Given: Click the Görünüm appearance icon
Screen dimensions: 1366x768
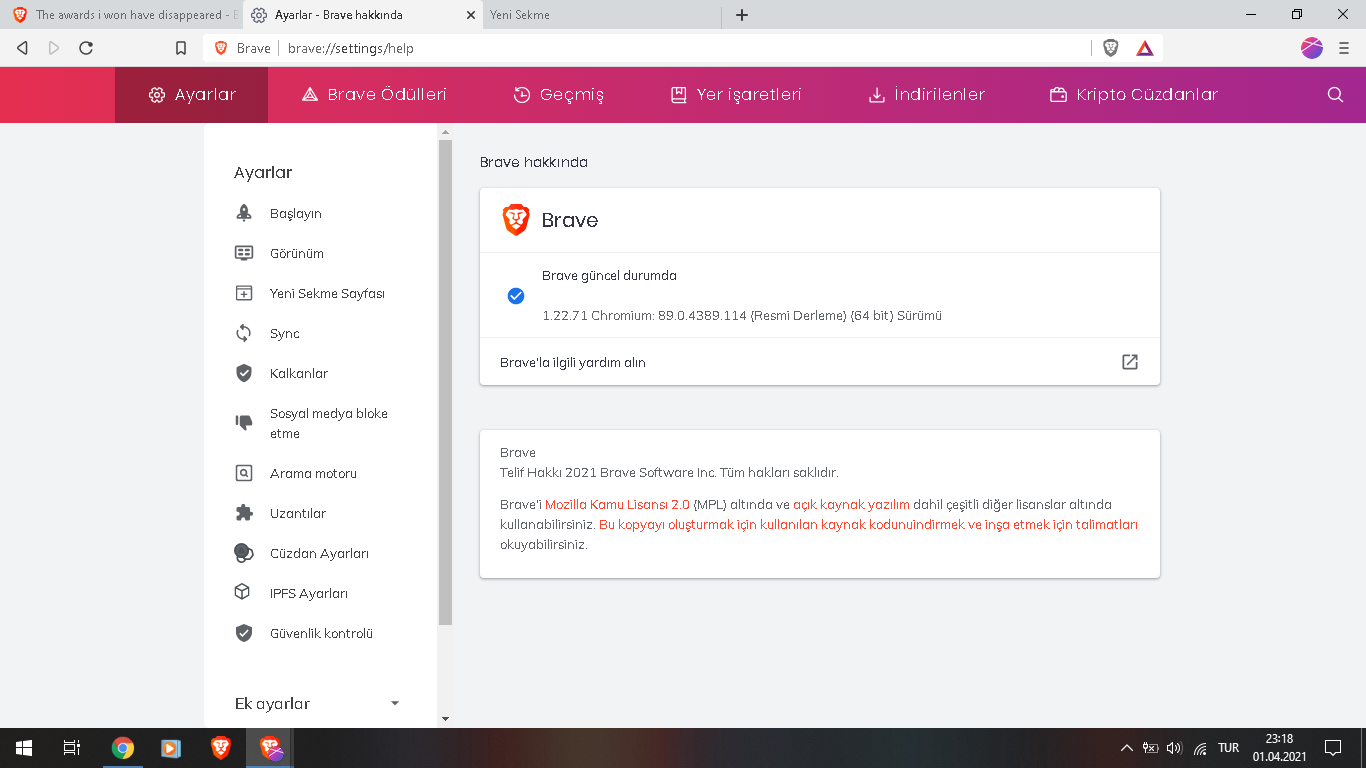Looking at the screenshot, I should click(x=243, y=253).
